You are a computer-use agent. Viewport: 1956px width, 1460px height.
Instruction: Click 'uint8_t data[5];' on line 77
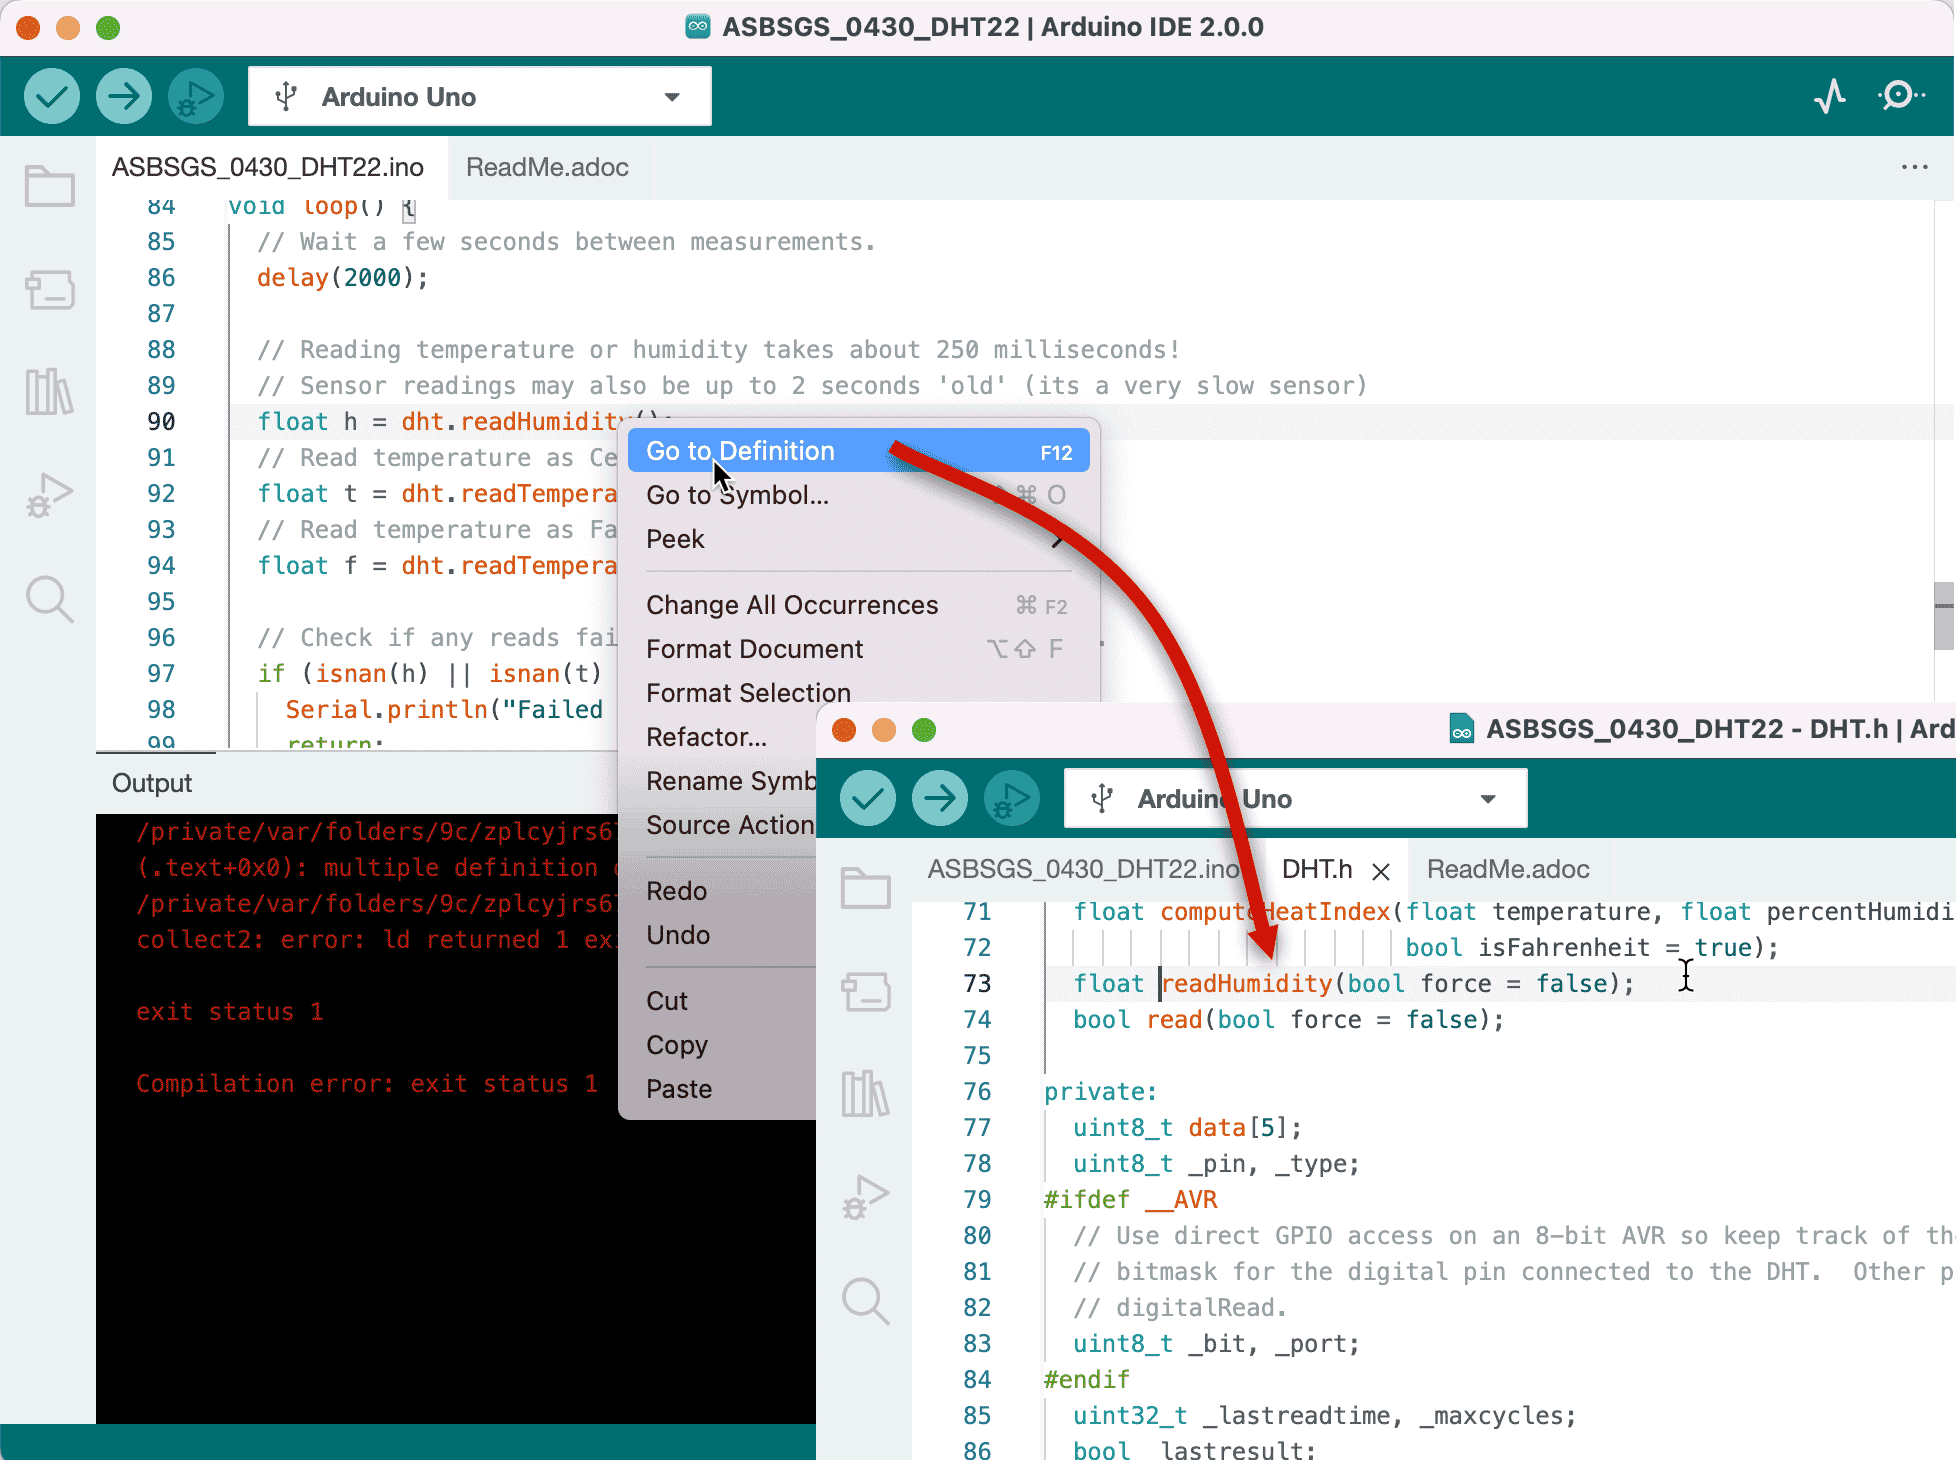click(1187, 1128)
